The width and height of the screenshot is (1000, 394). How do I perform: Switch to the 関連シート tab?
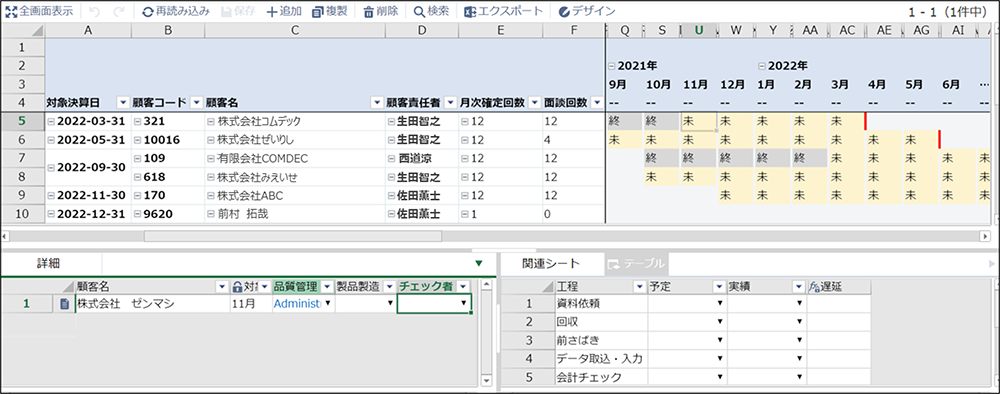(551, 263)
